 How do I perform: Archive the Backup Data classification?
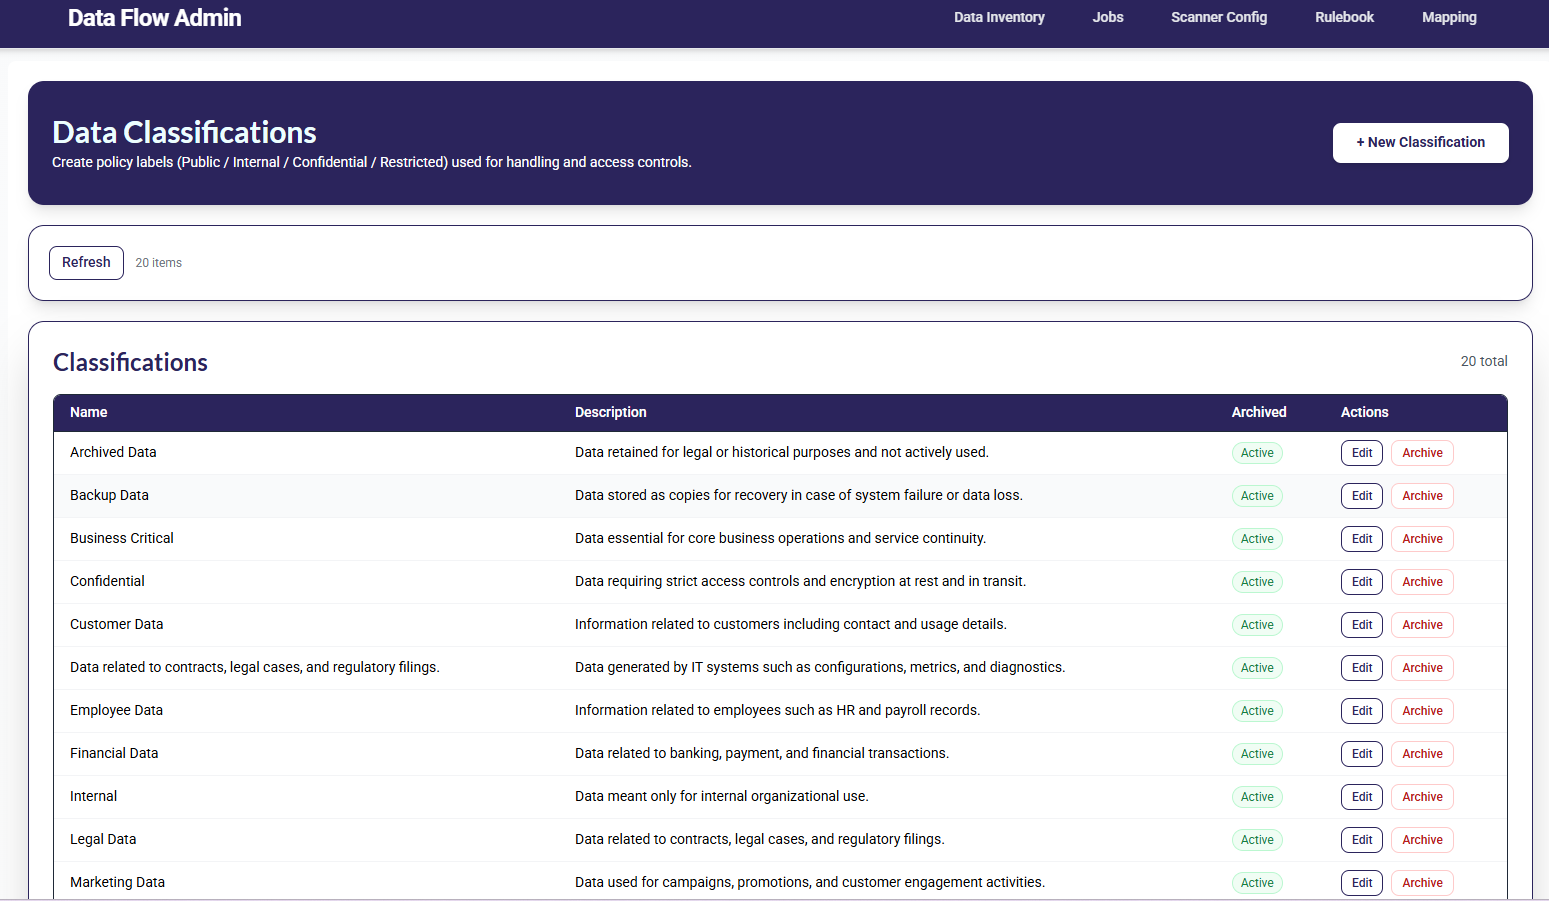pos(1421,496)
